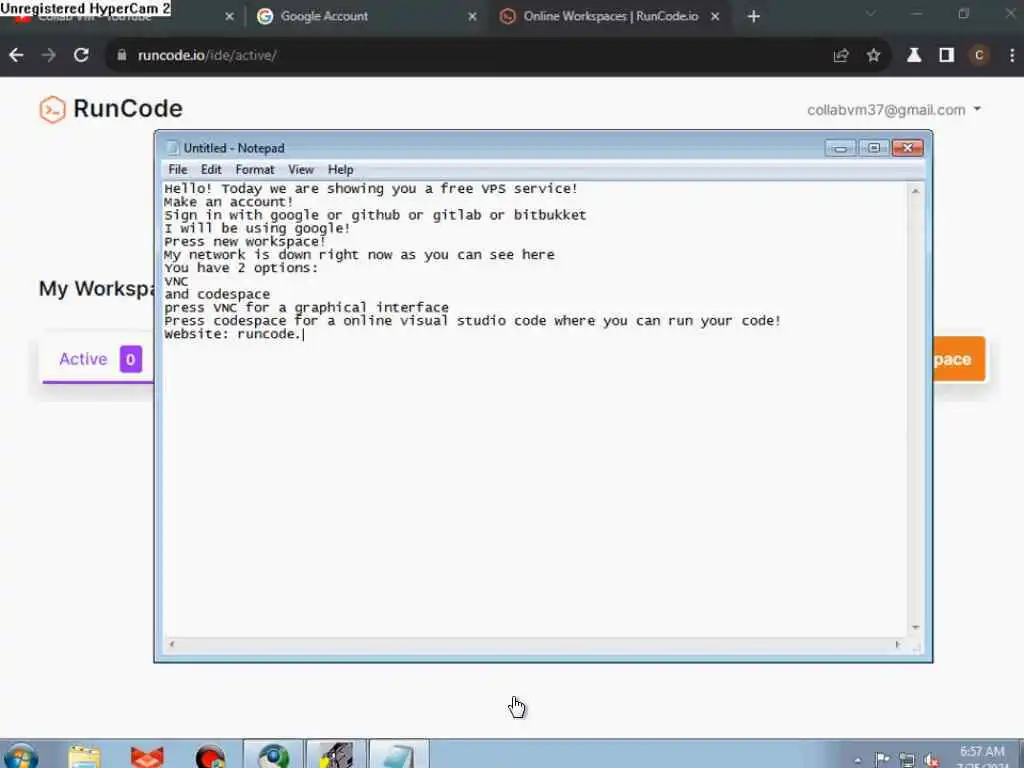Maximize the Notepad window
1024x768 pixels.
point(874,148)
